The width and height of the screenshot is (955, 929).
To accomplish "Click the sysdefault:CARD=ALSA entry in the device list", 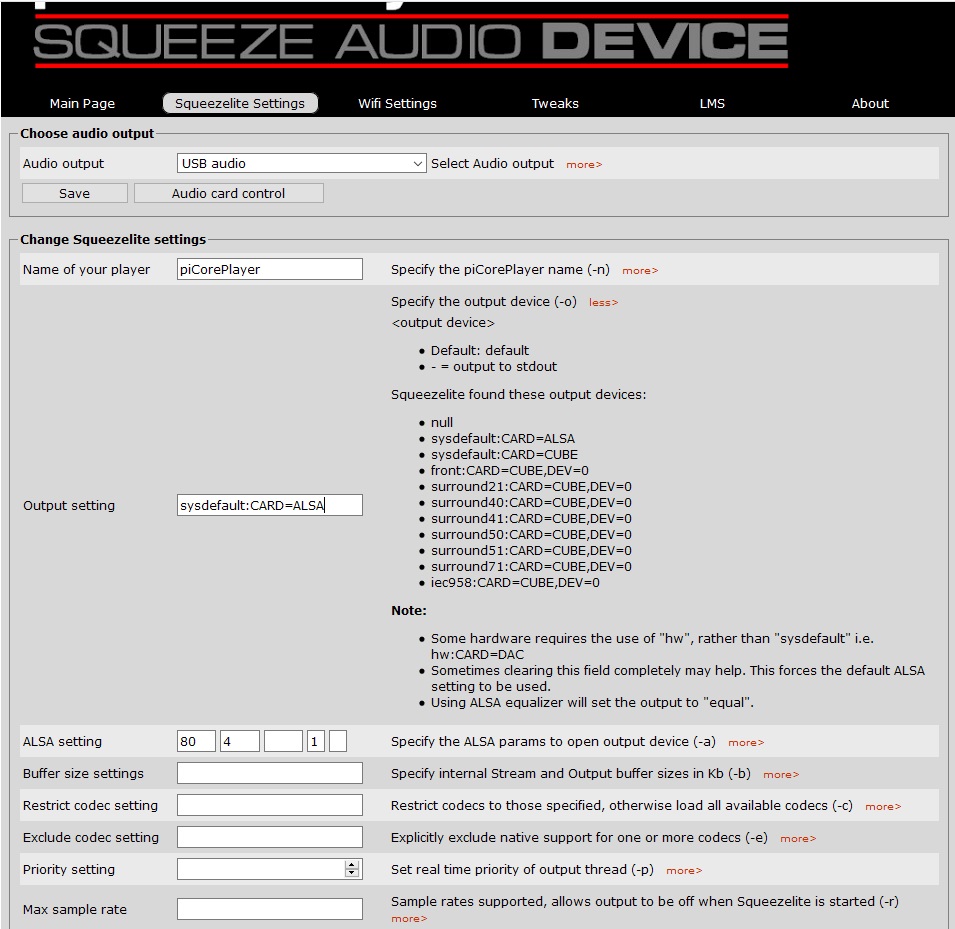I will click(x=503, y=439).
